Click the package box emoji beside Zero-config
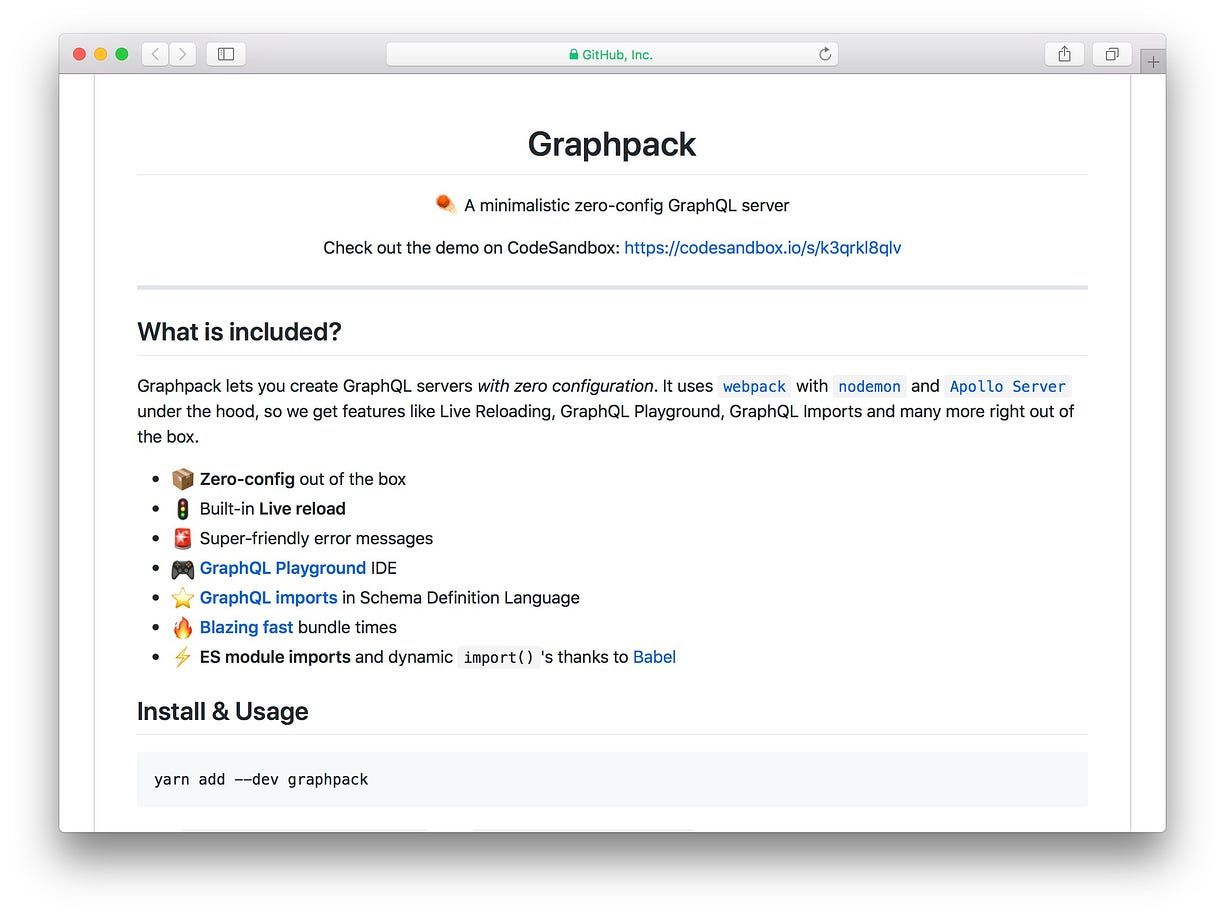The height and width of the screenshot is (917, 1225). pos(182,479)
